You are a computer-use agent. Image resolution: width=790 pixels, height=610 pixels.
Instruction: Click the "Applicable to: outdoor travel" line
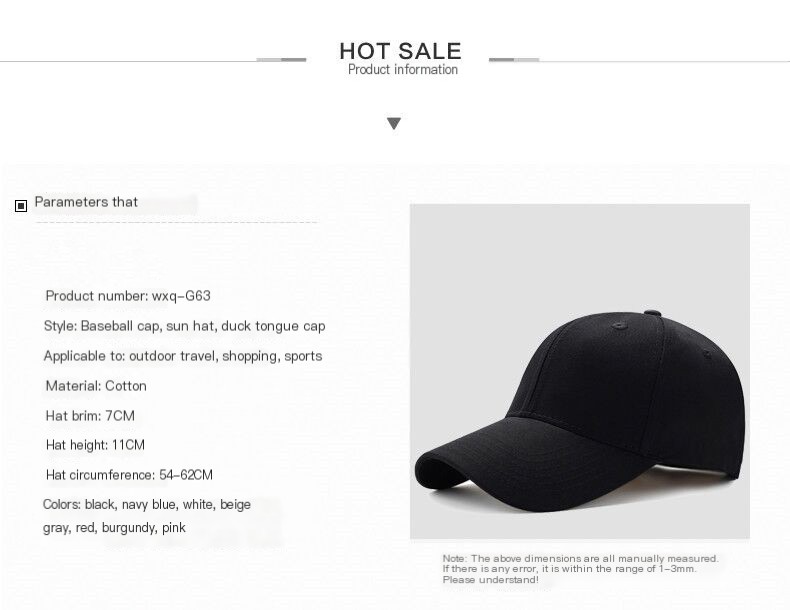[183, 356]
